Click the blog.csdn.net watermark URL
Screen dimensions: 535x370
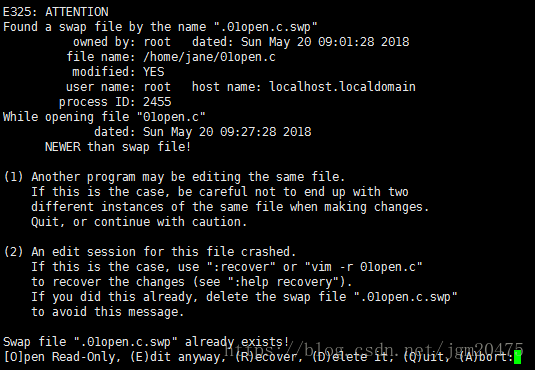(x=374, y=349)
